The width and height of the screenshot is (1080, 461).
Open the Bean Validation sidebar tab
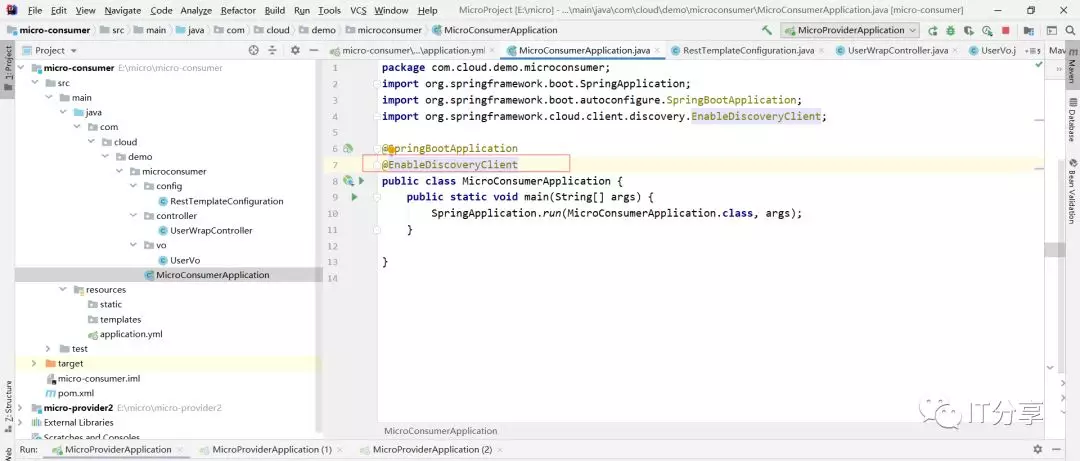pos(1072,191)
